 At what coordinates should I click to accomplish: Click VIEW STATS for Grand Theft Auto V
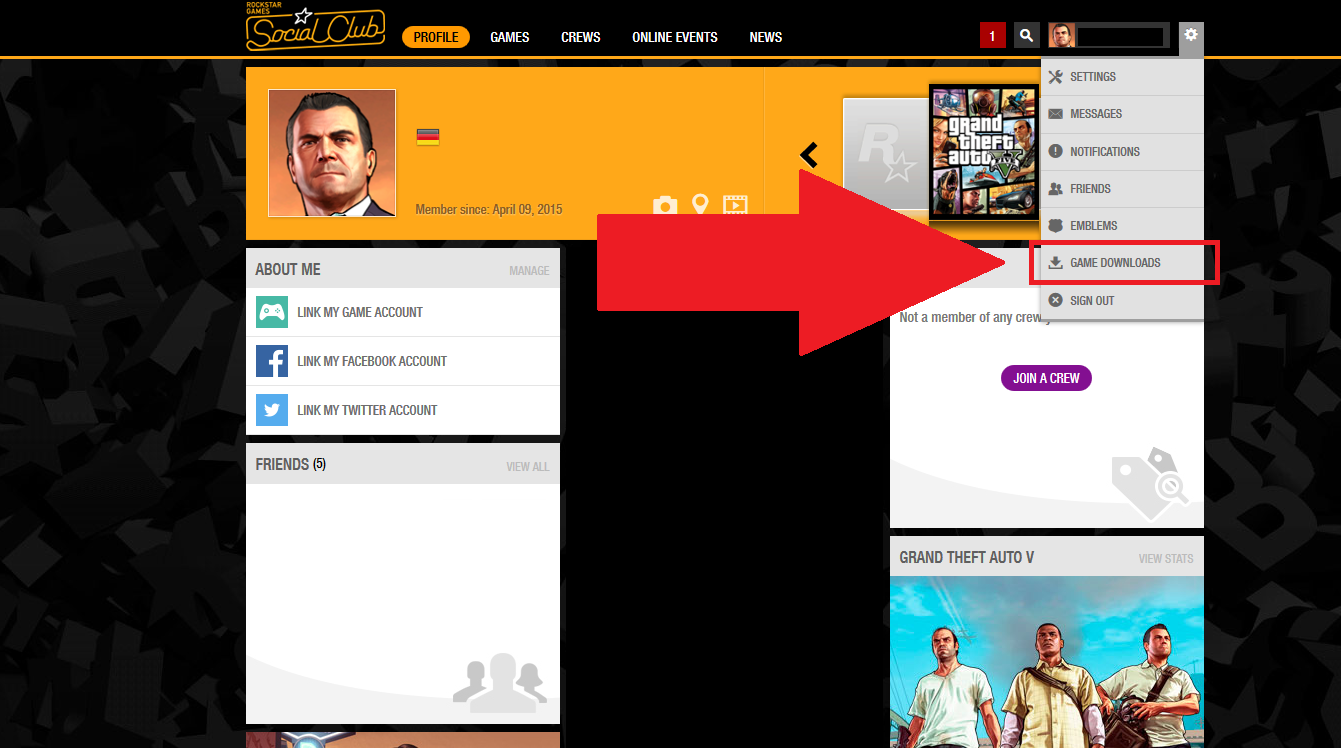pos(1166,559)
